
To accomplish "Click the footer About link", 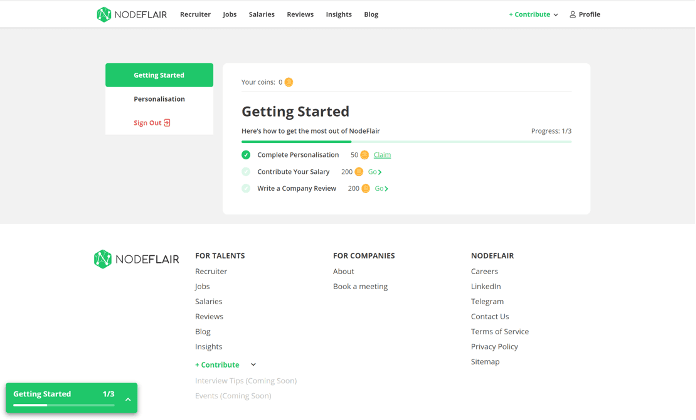I will click(x=344, y=271).
